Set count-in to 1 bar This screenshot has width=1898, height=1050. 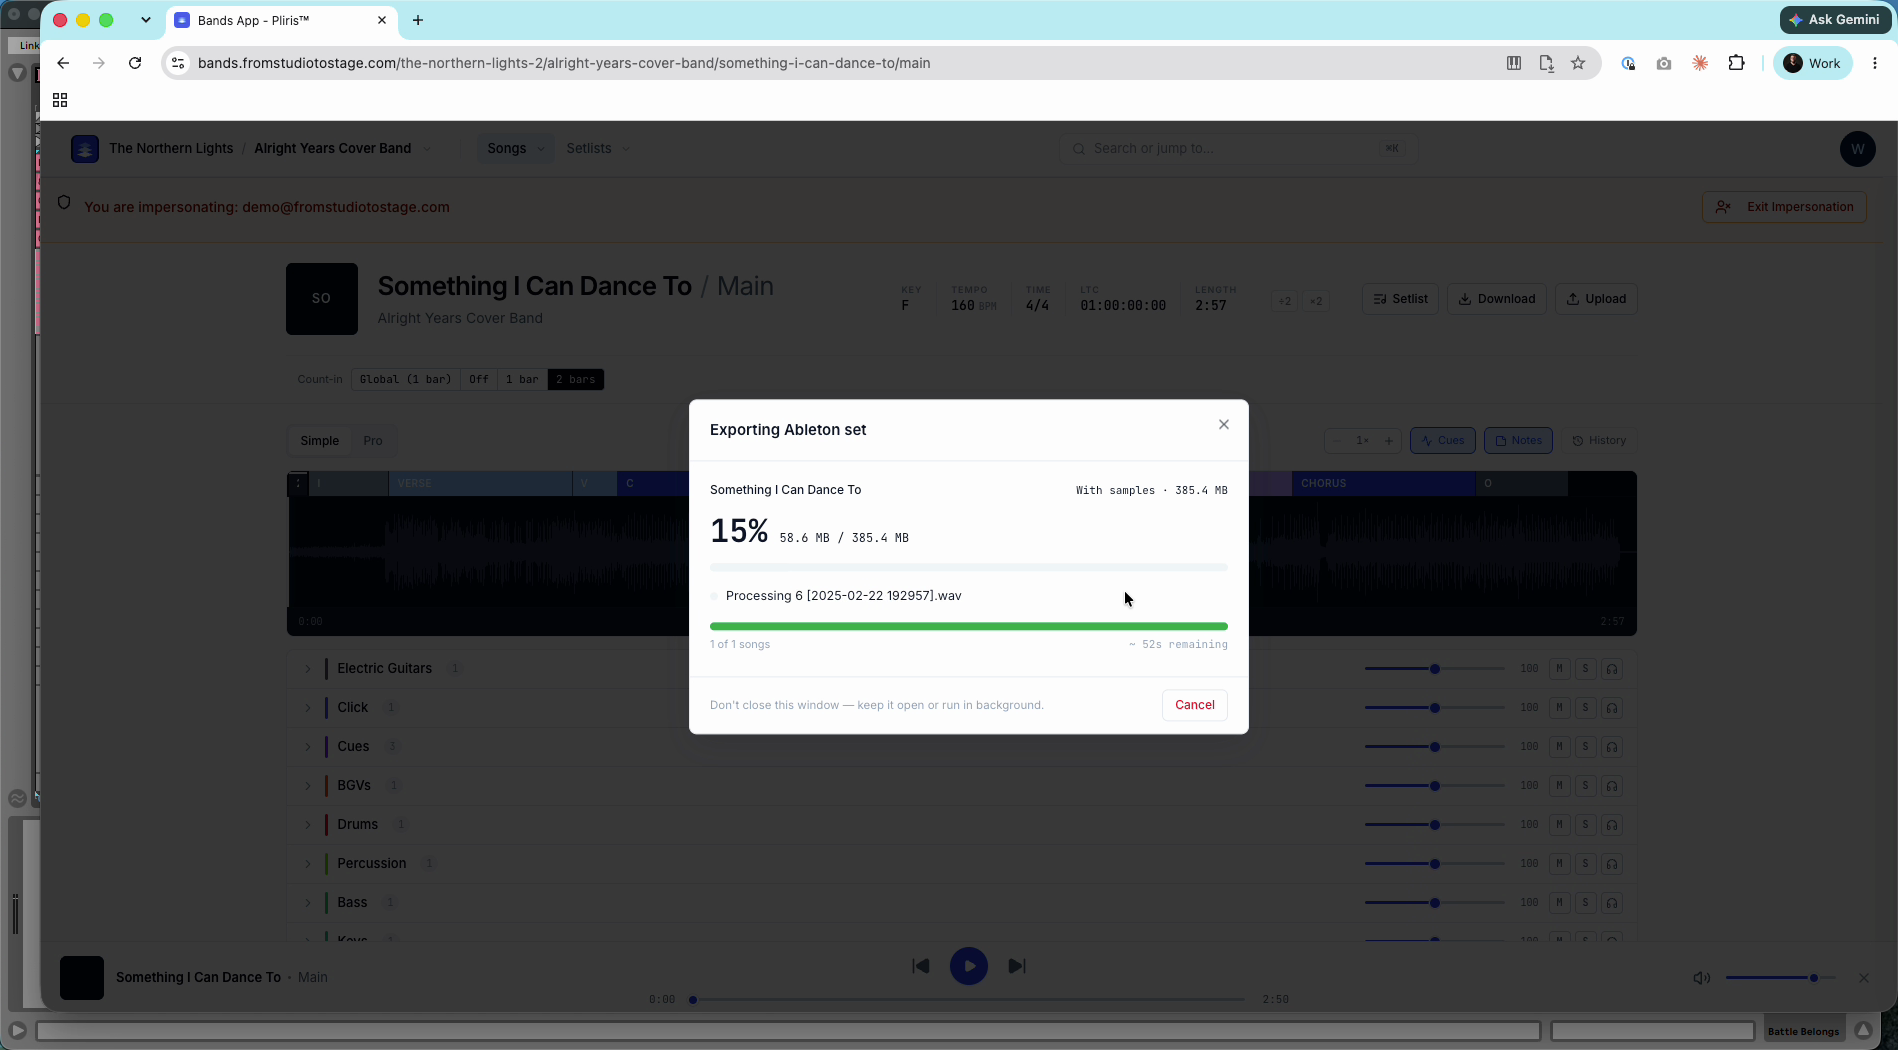point(522,380)
